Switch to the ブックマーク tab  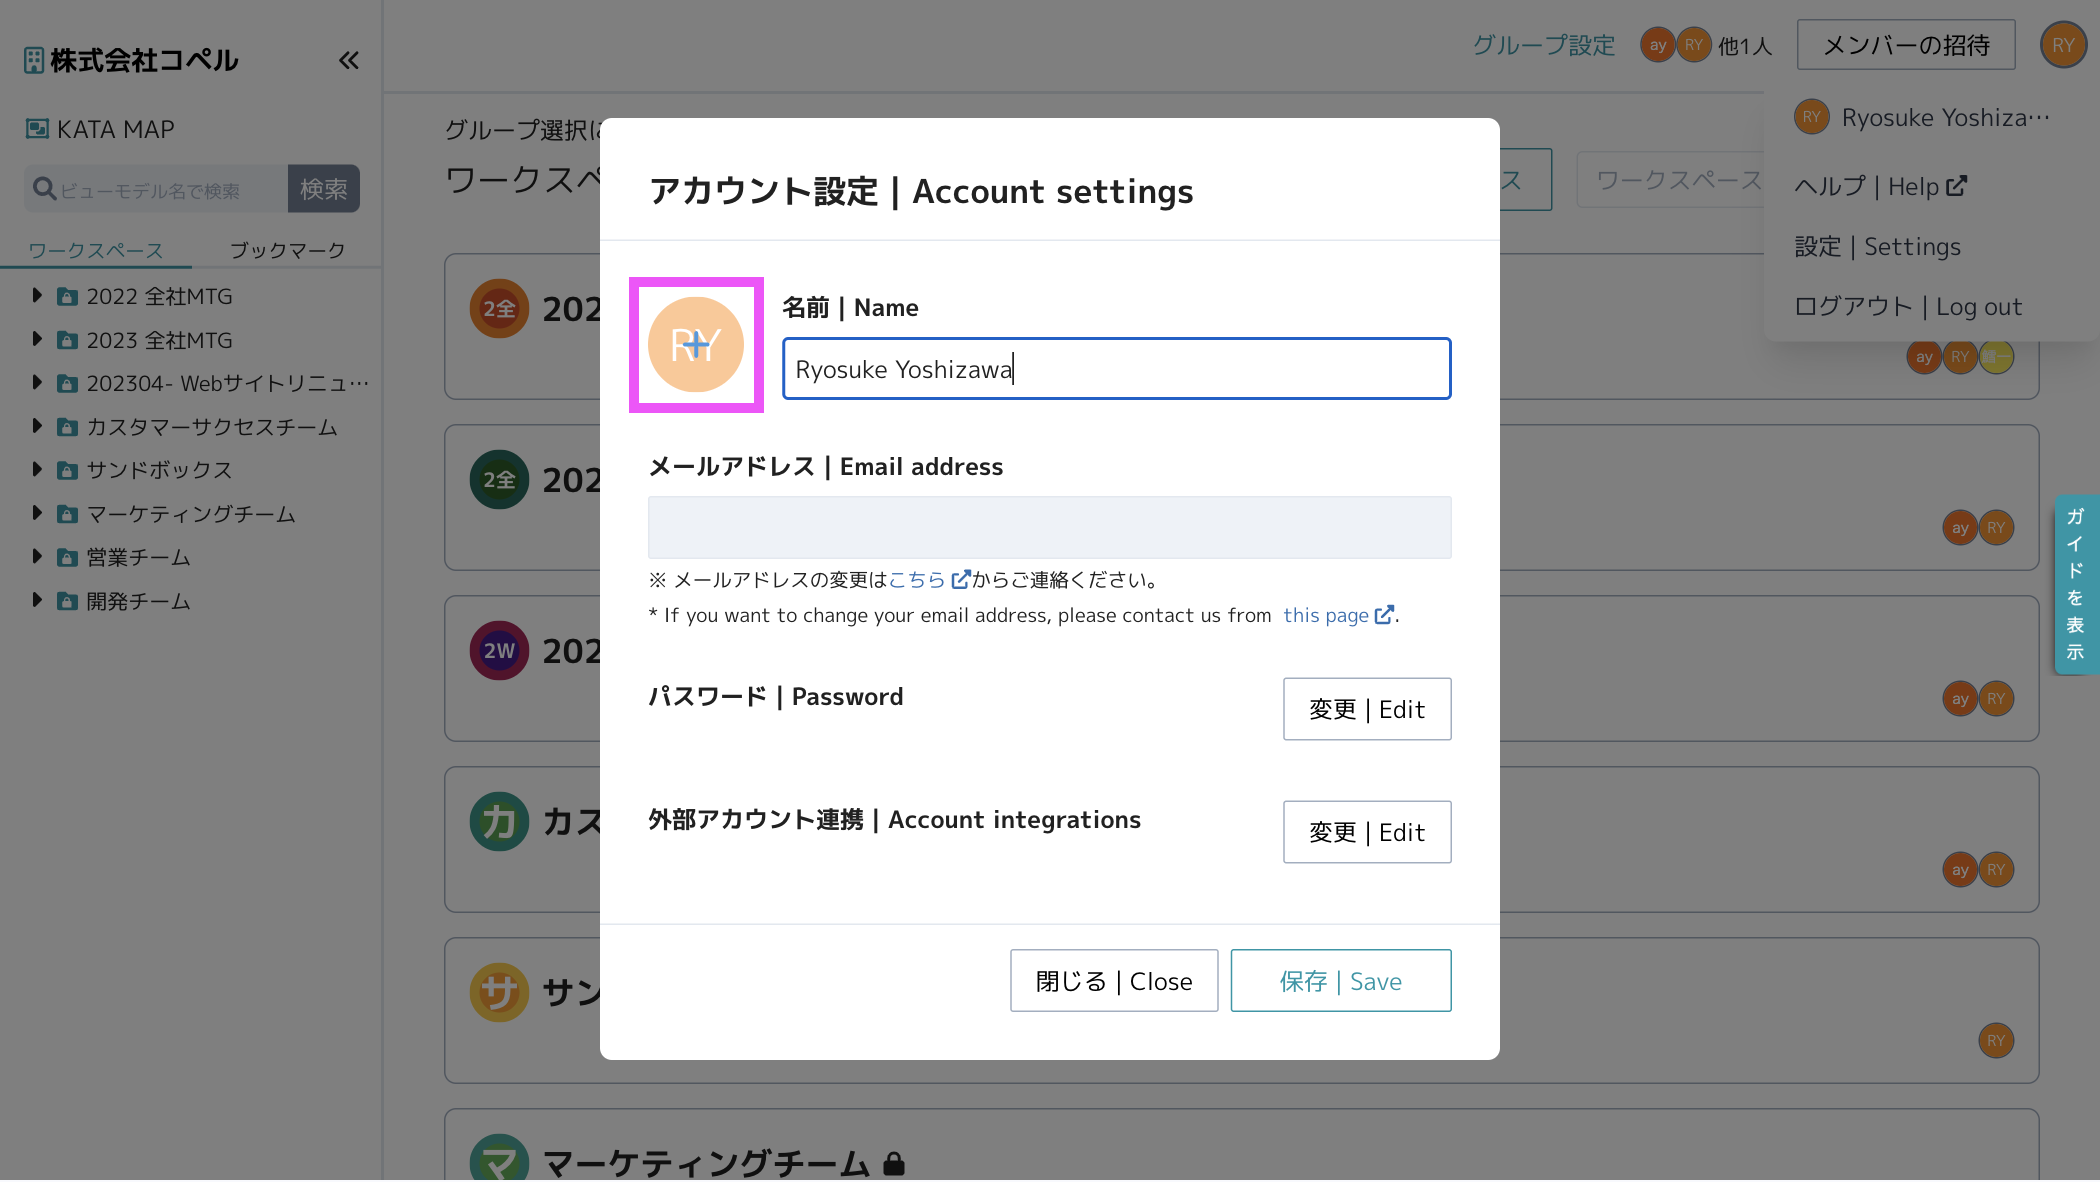tap(287, 251)
